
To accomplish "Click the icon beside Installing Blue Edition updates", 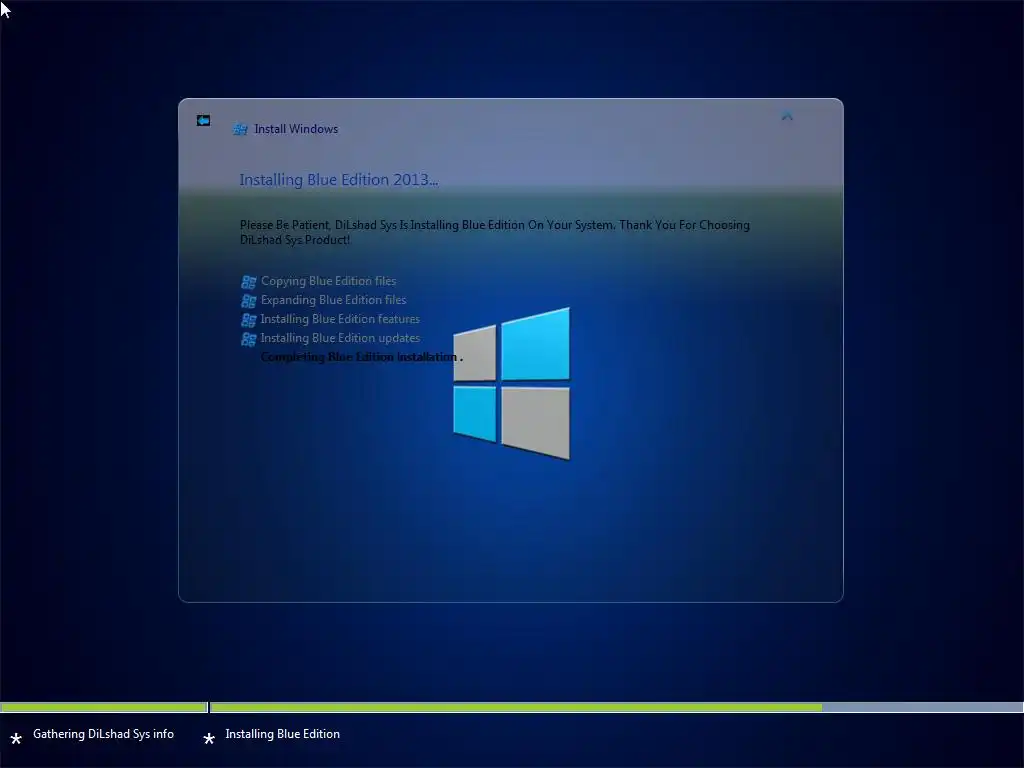I will click(x=248, y=339).
